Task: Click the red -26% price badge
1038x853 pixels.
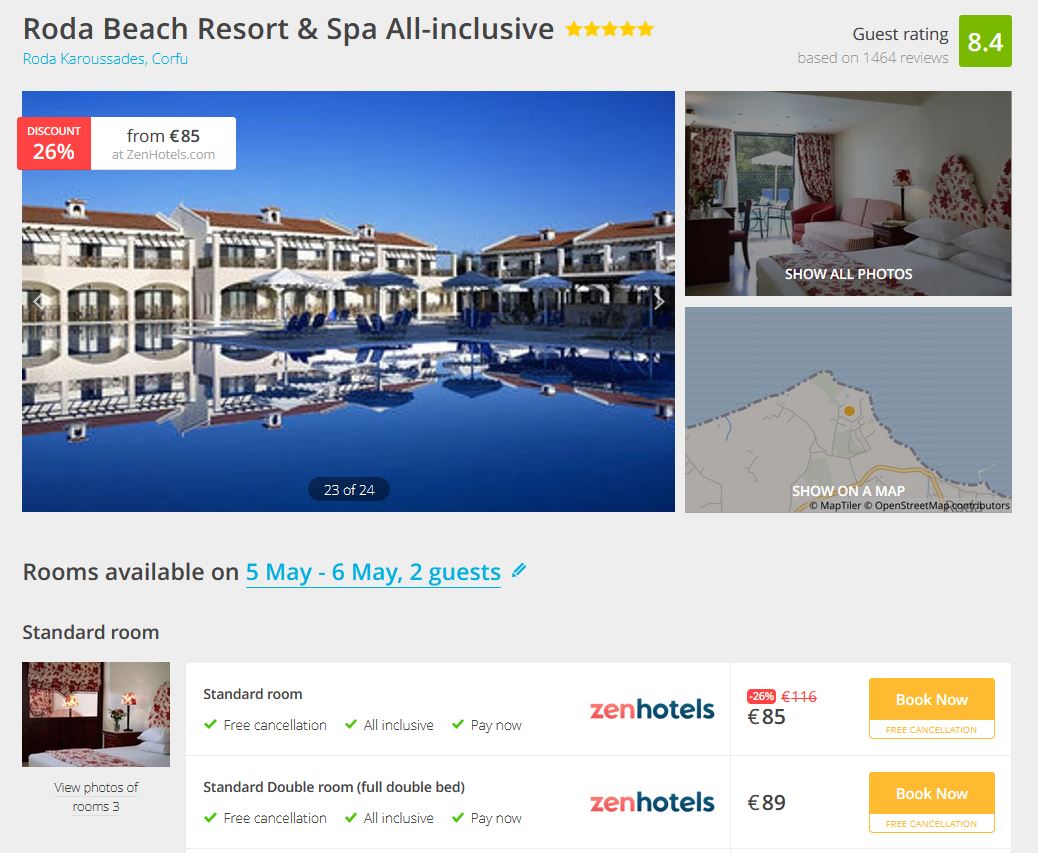Action: [761, 696]
